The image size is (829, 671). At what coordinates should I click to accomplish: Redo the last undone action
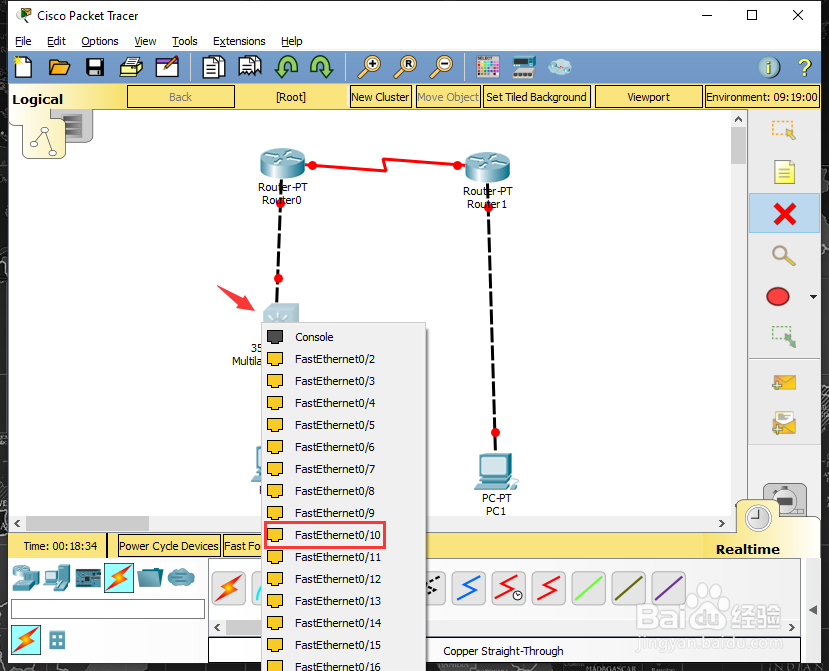(321, 67)
